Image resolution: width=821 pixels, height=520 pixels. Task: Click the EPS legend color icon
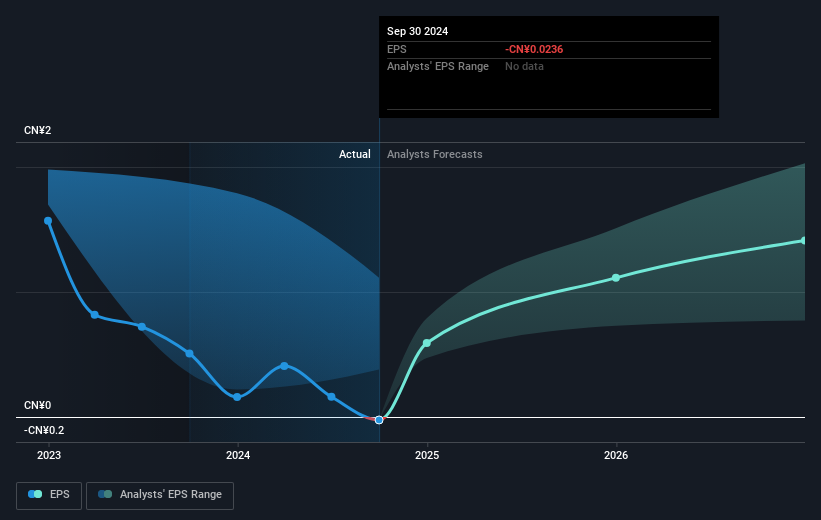point(35,494)
